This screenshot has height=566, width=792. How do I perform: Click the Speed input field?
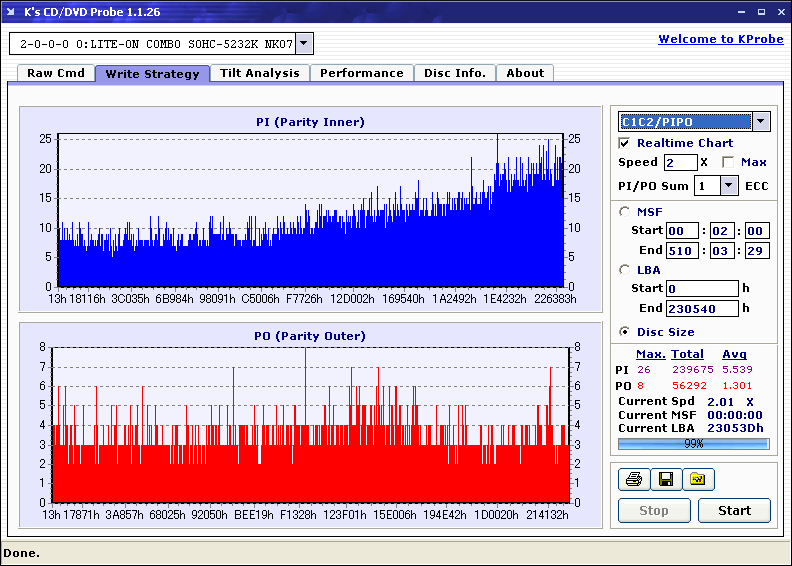680,162
